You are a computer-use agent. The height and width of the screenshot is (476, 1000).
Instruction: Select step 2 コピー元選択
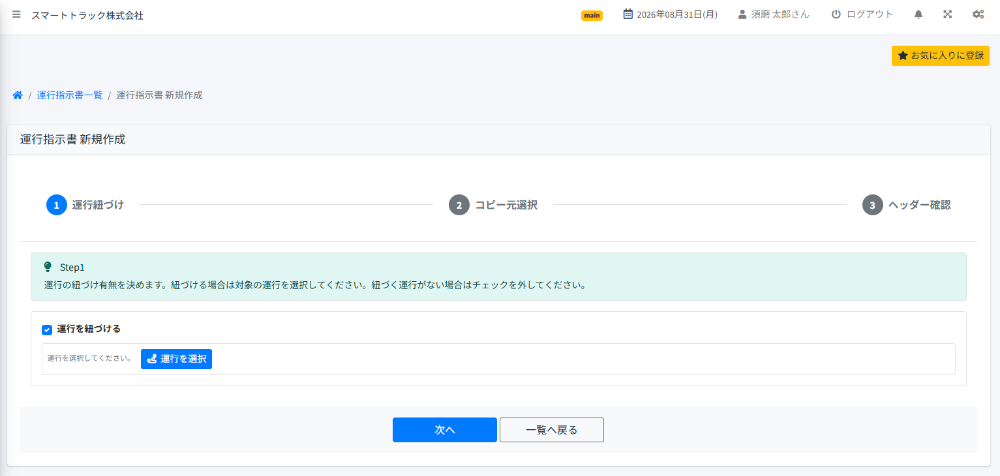(493, 205)
